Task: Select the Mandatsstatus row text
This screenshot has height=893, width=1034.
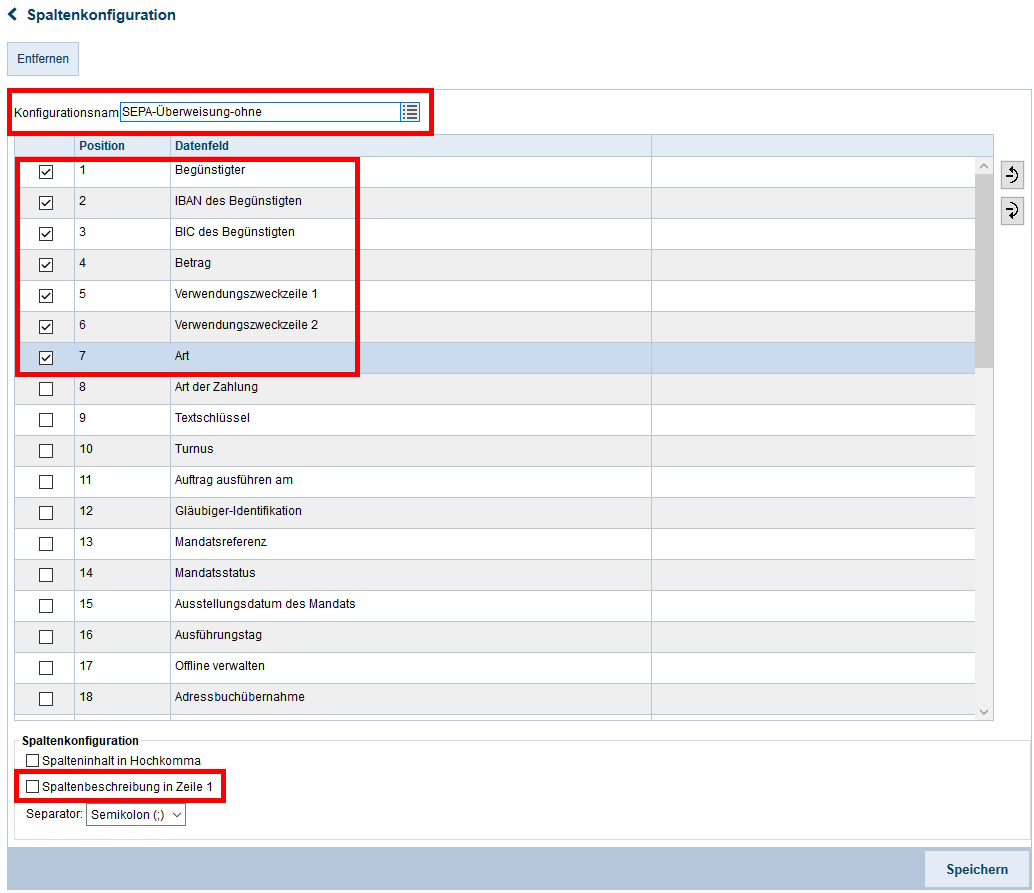Action: pos(215,572)
